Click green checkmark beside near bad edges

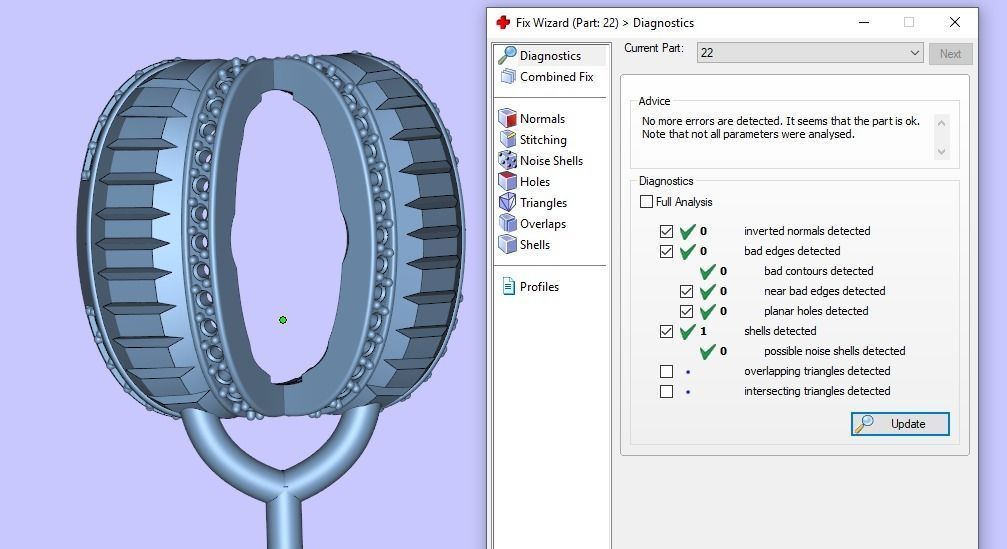tap(707, 291)
